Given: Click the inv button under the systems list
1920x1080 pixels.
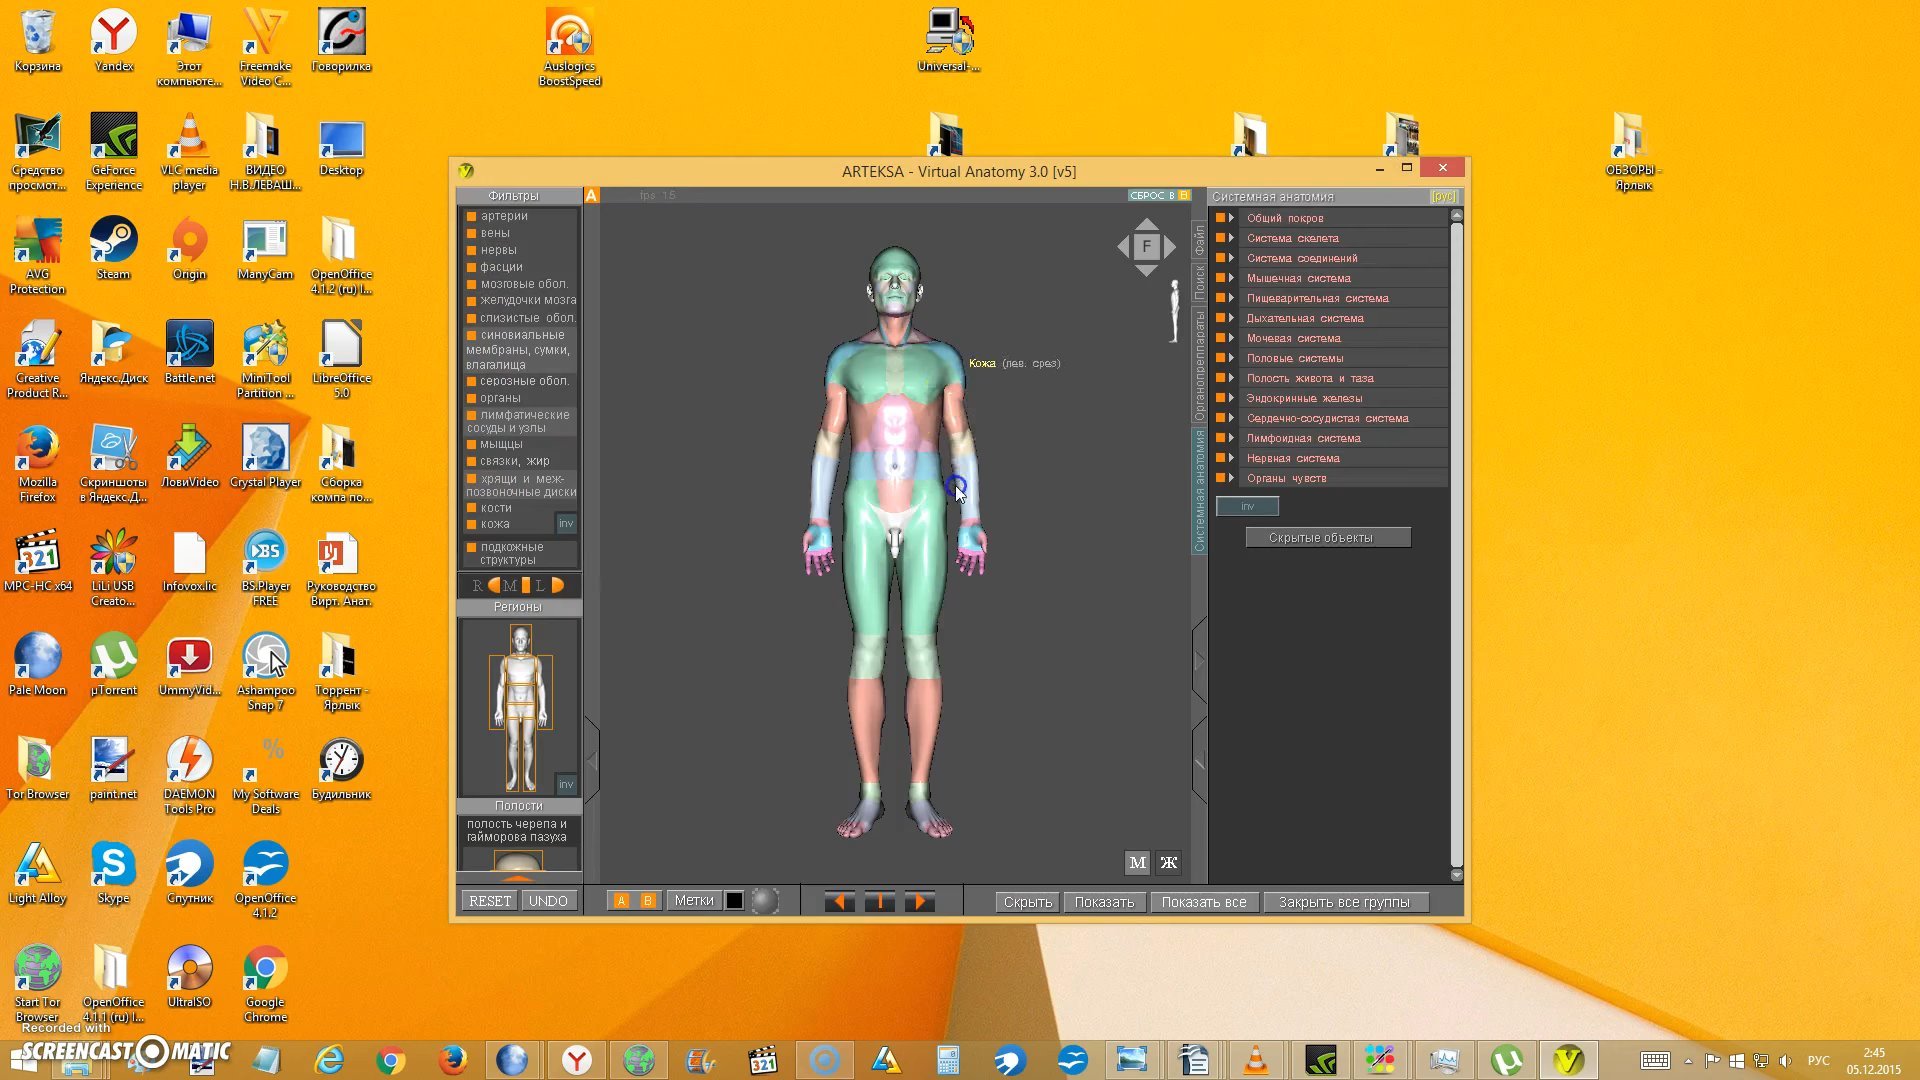Looking at the screenshot, I should 1247,506.
